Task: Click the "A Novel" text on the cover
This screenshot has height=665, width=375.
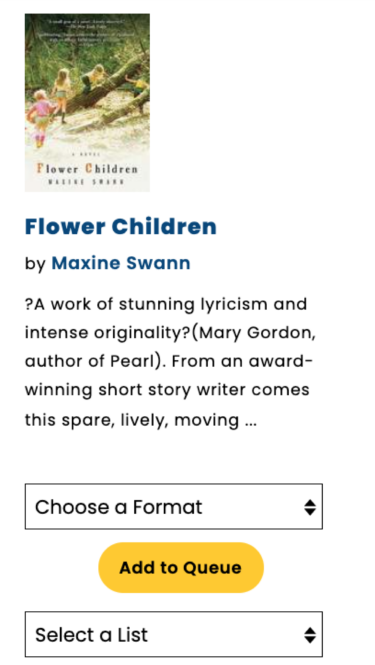Action: pyautogui.click(x=87, y=155)
